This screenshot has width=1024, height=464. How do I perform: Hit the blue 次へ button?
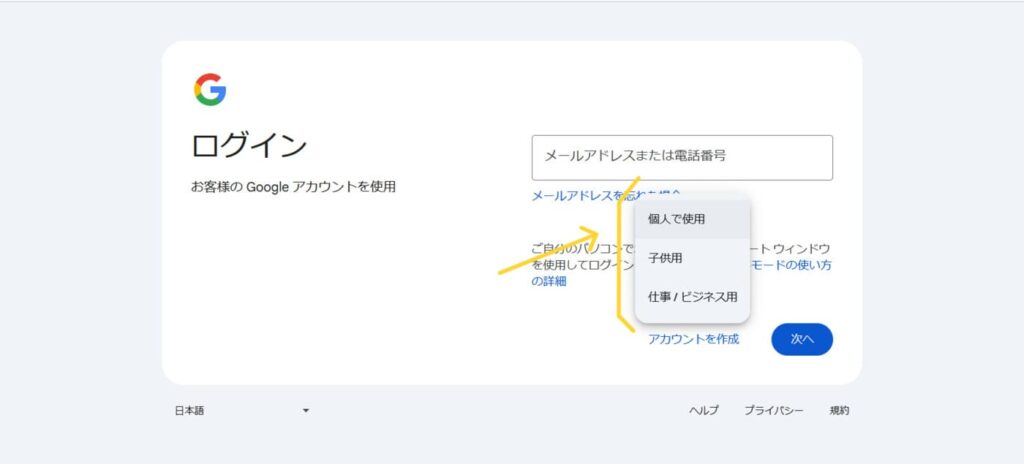[x=802, y=339]
